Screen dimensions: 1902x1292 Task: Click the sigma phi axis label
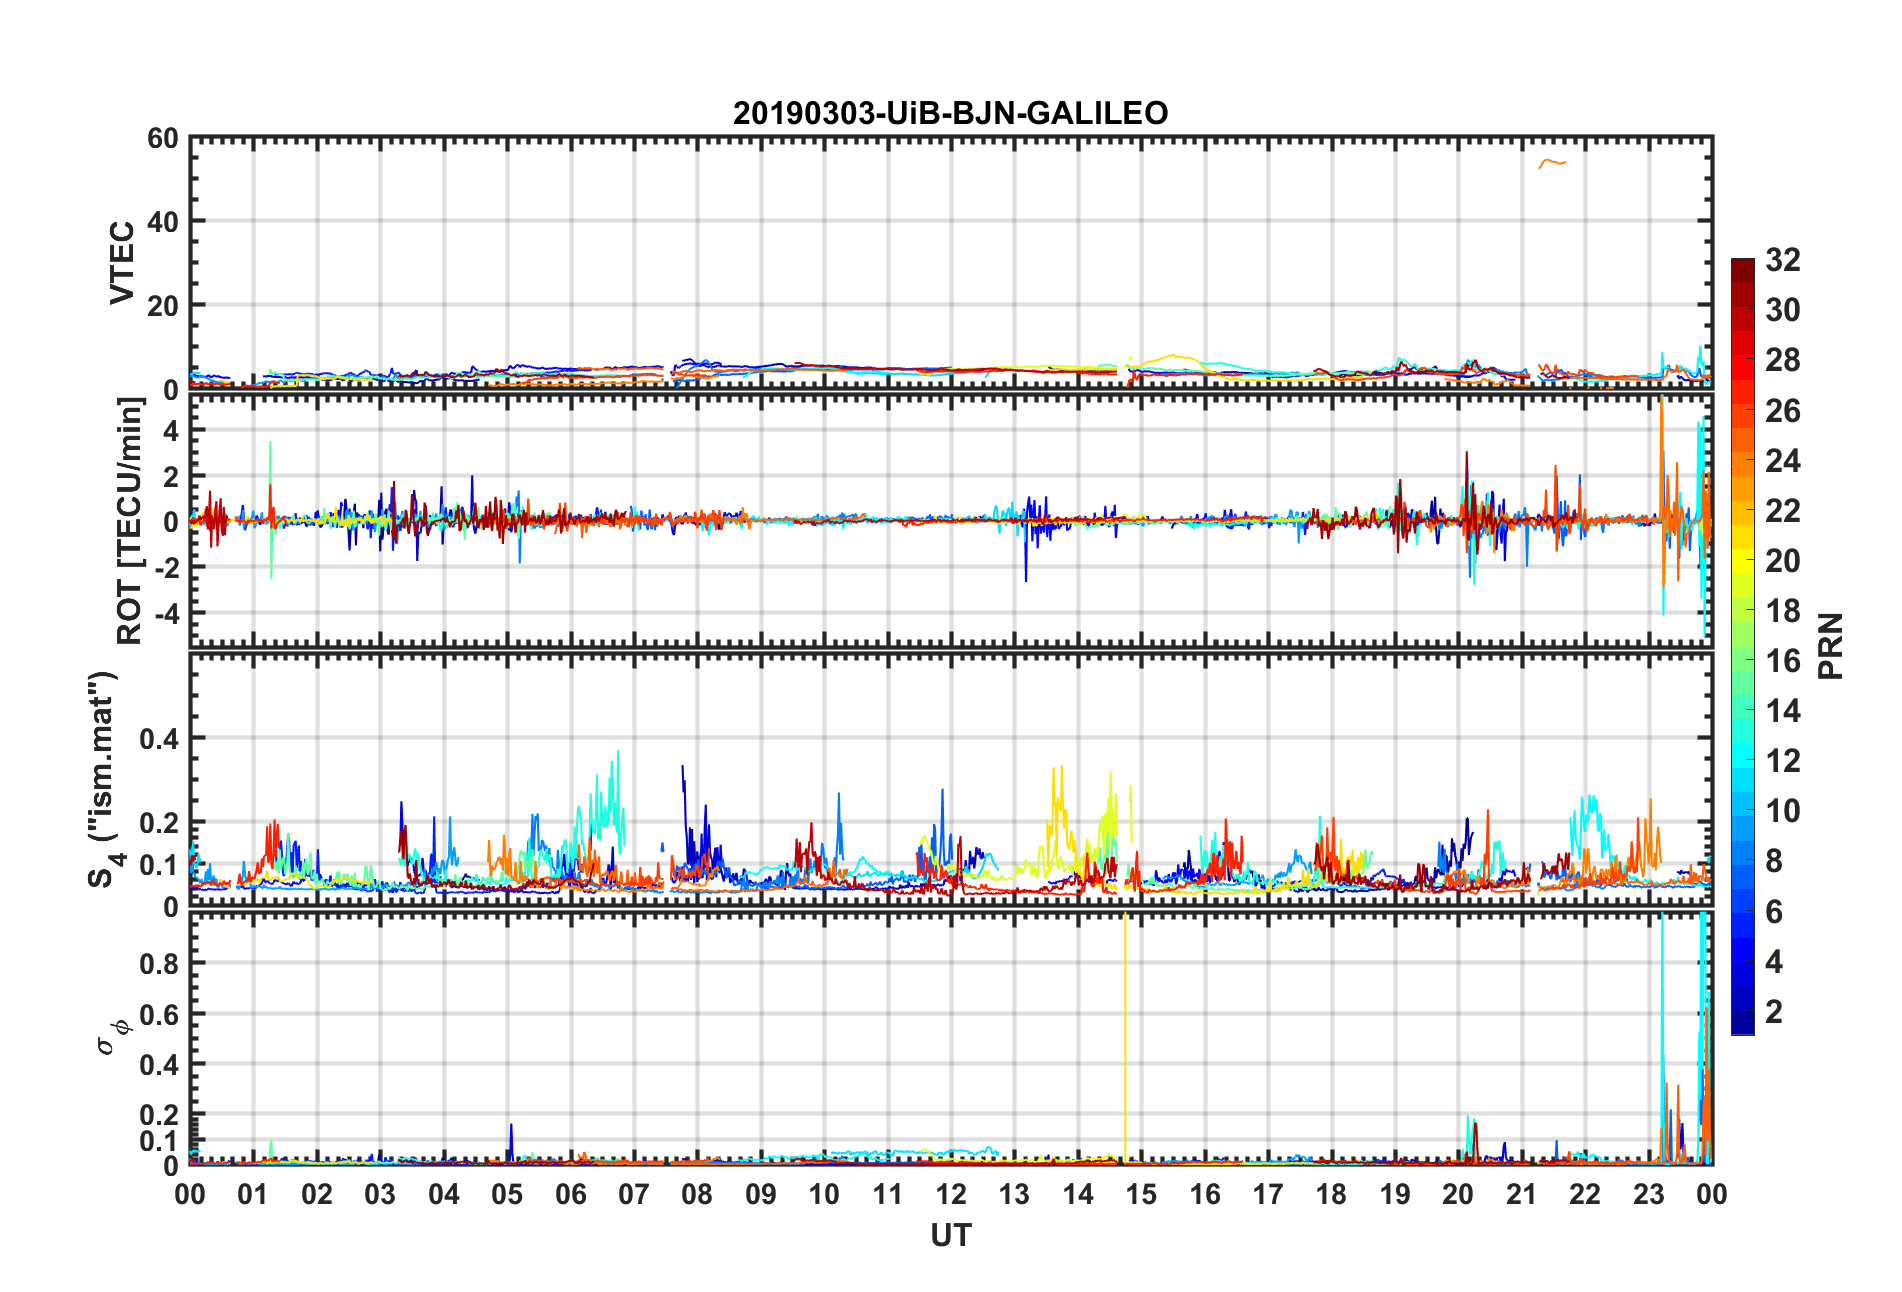112,1036
